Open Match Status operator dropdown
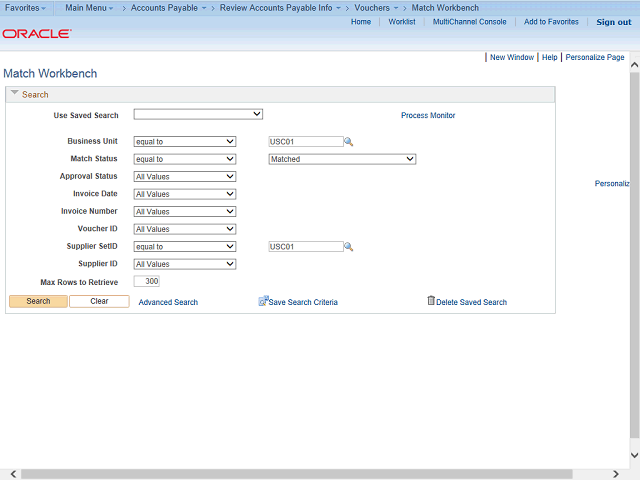 185,159
